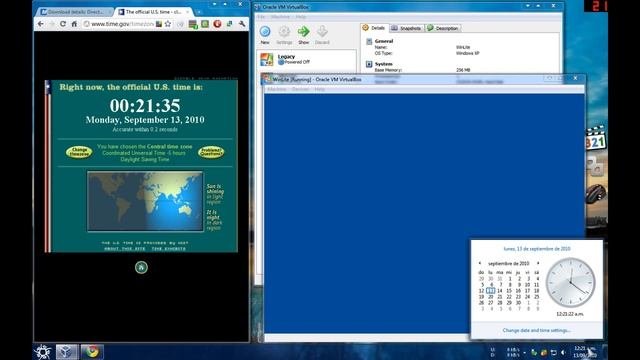Click the Legacy VM Windows icon
Image resolution: width=640 pixels, height=360 pixels.
(267, 60)
